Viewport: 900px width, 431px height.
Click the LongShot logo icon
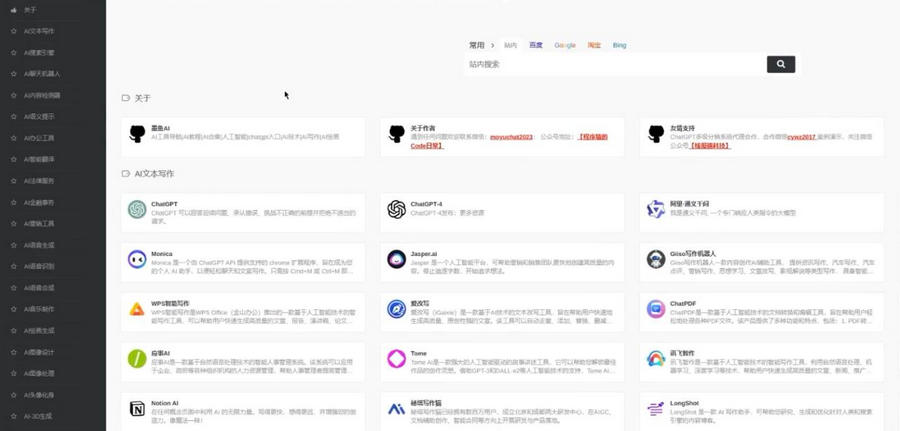coord(656,409)
